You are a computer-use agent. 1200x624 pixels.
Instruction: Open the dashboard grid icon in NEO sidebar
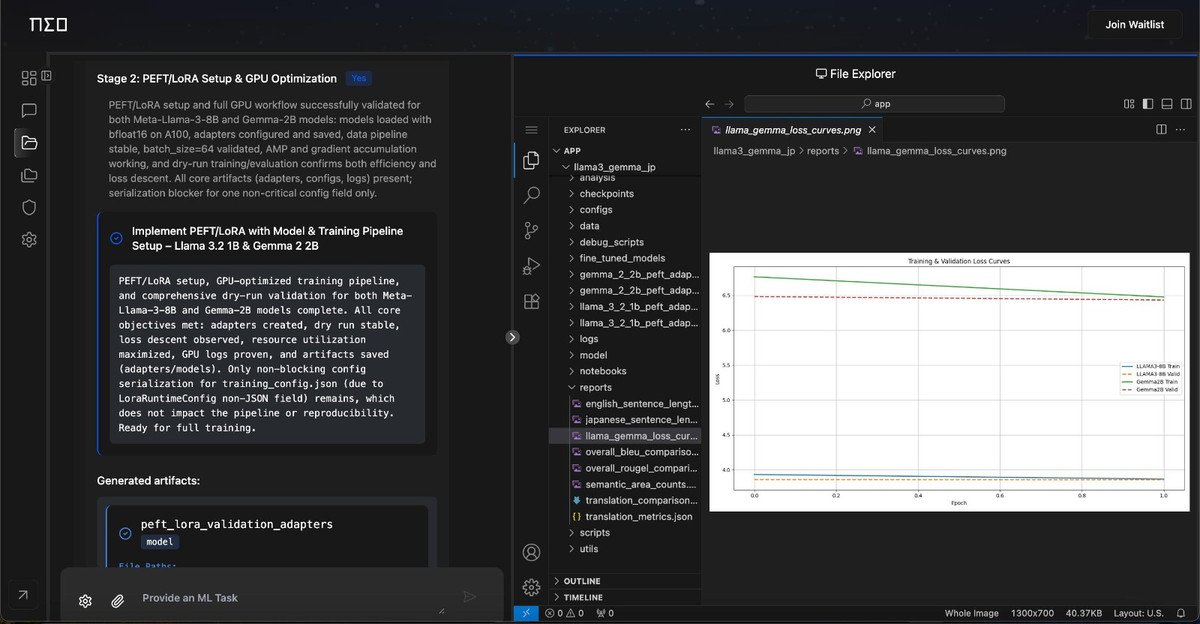(29, 78)
